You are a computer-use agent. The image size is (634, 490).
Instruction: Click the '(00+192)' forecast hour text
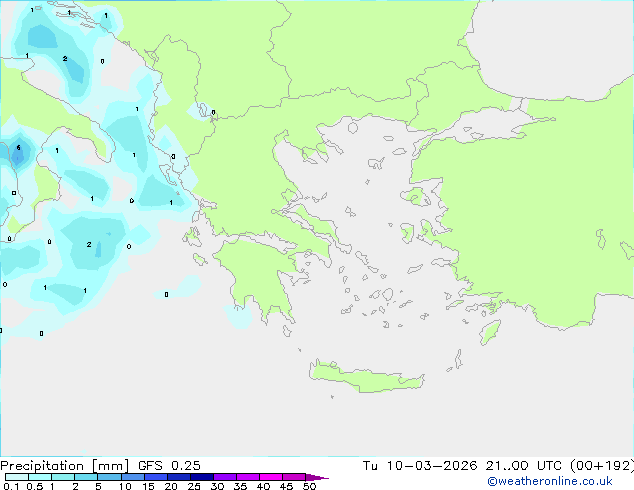(602, 466)
